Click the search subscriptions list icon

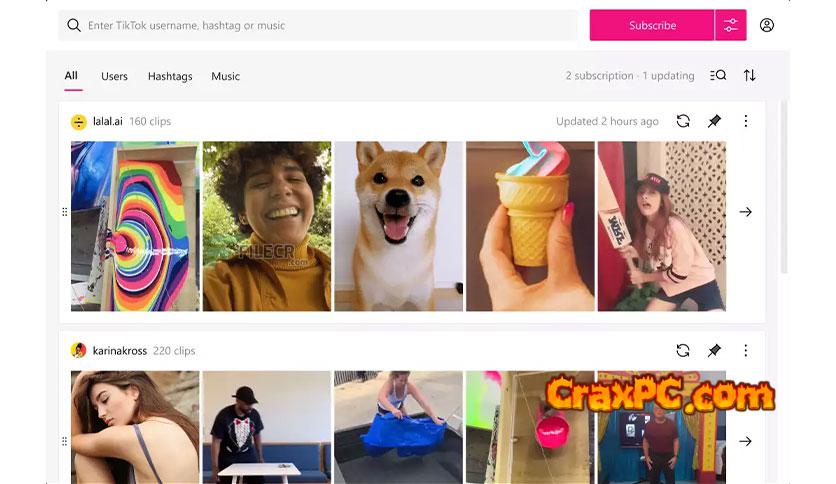pyautogui.click(x=718, y=75)
